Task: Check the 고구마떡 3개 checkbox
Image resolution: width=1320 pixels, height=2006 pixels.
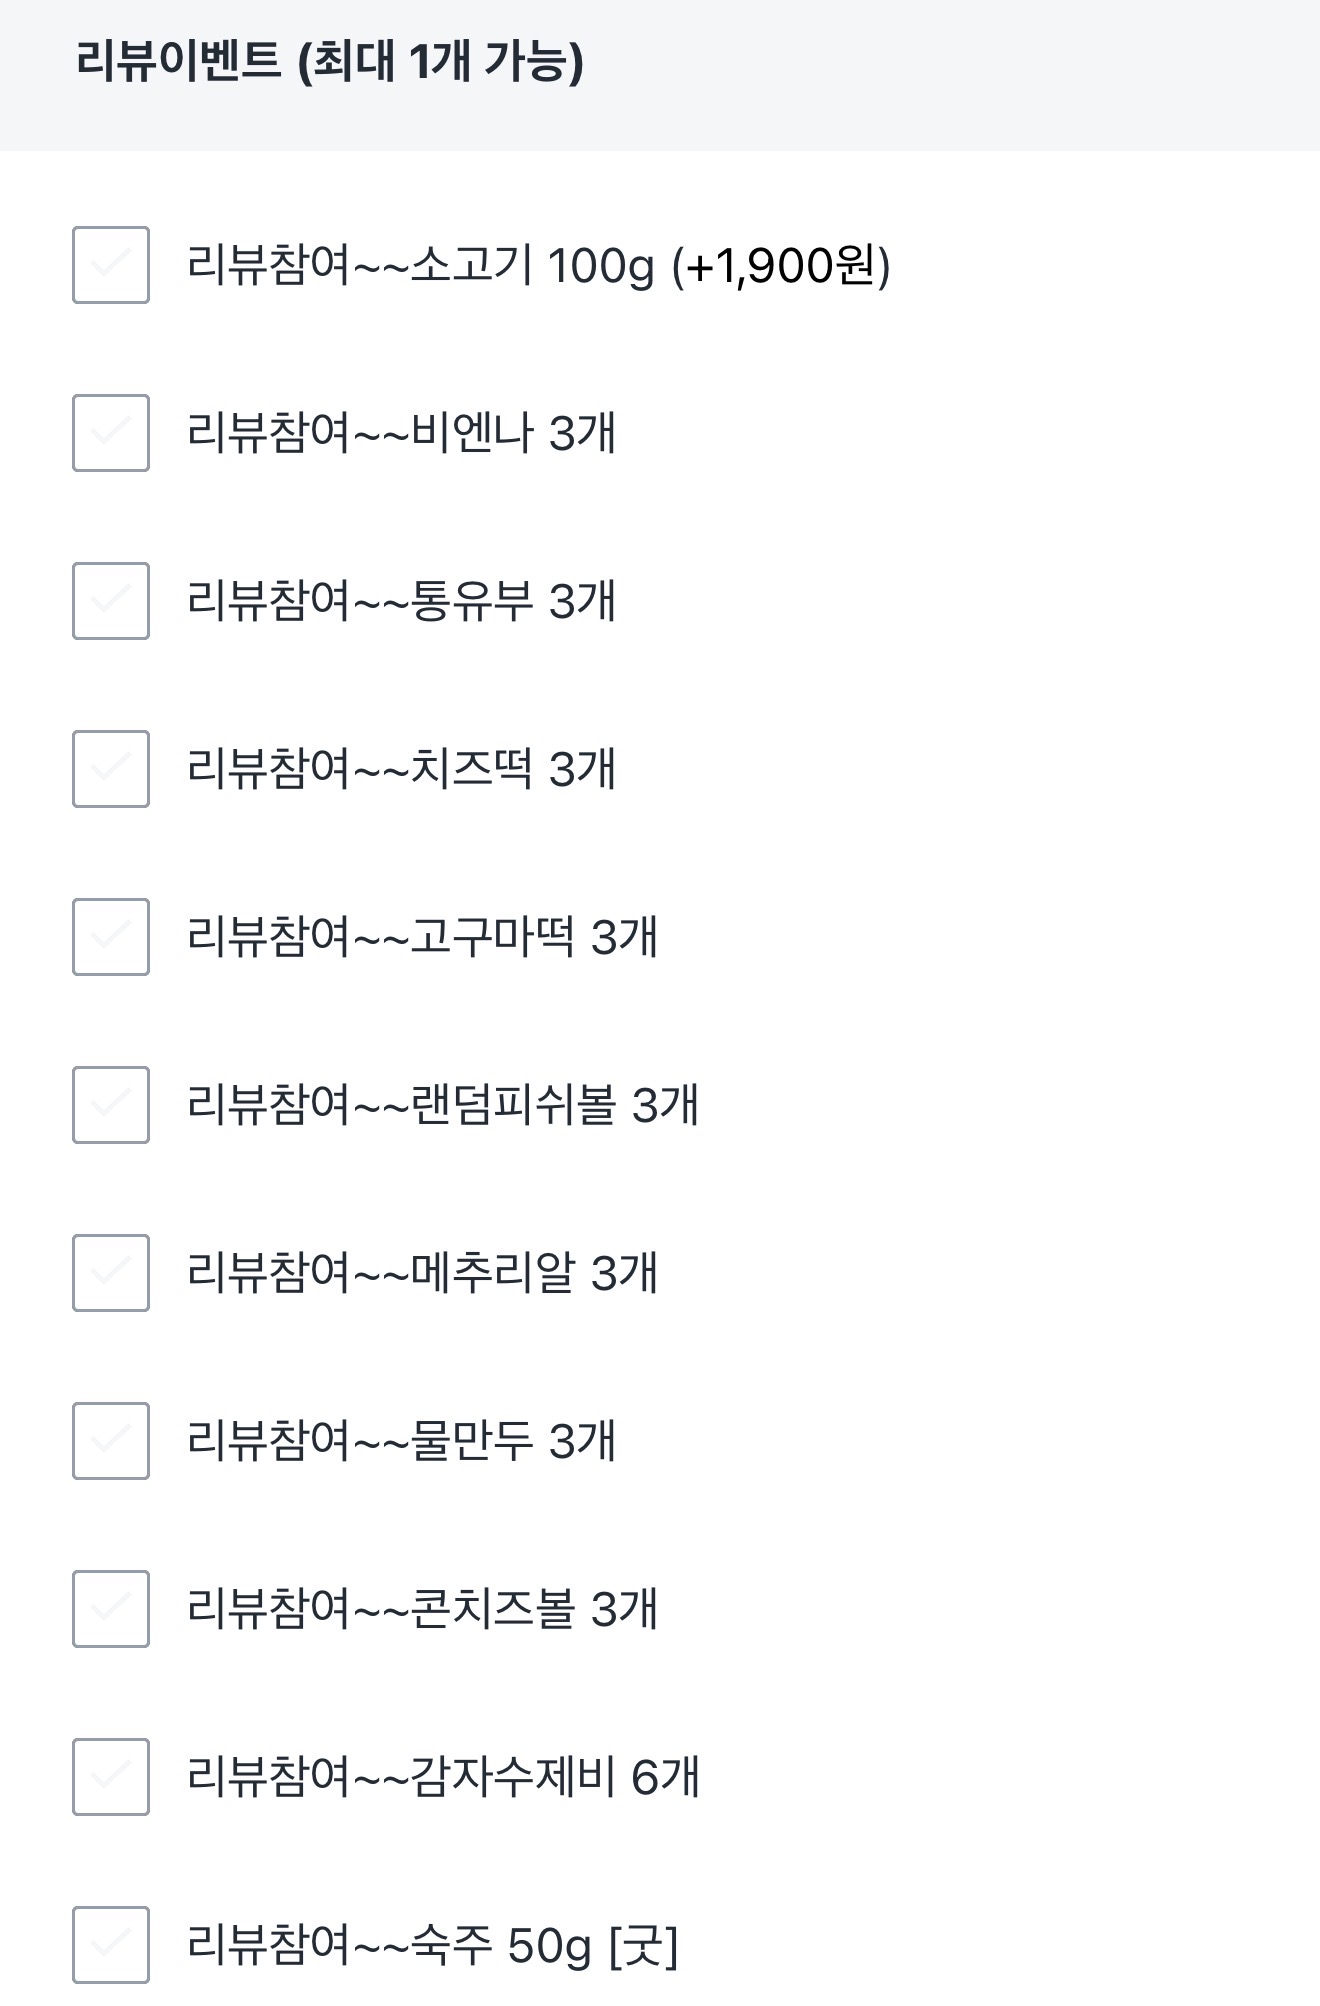Action: 111,937
